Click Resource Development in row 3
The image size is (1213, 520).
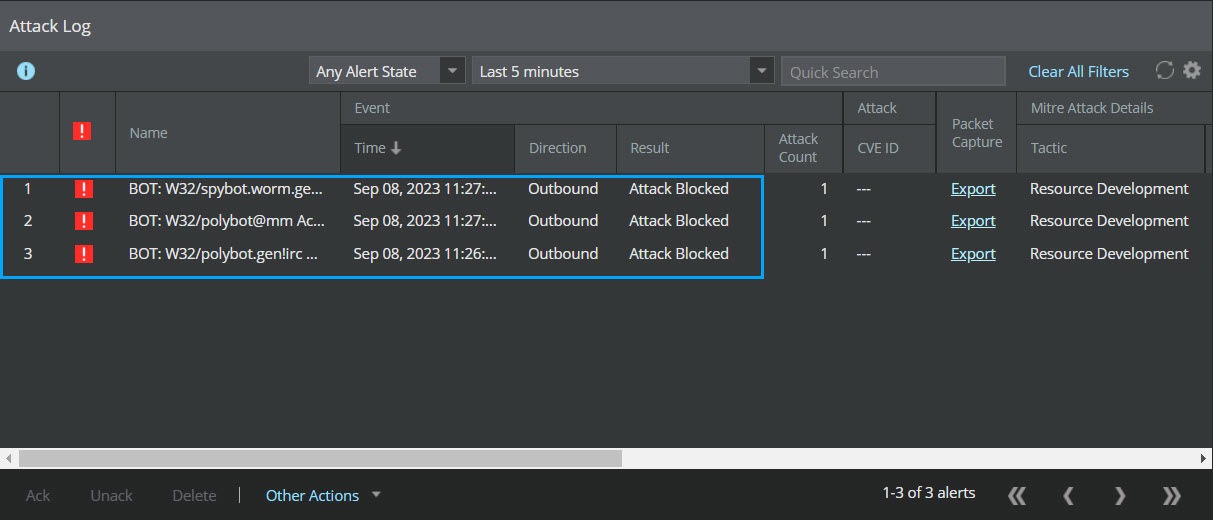[1109, 254]
